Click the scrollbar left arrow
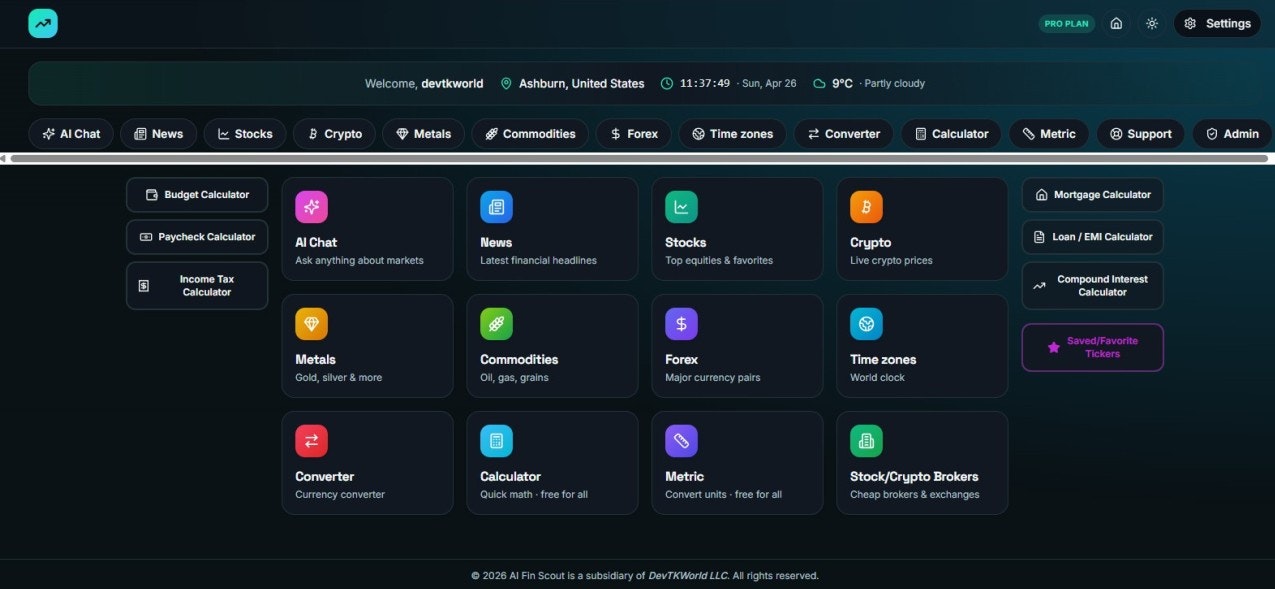The image size is (1275, 589). pyautogui.click(x=4, y=158)
